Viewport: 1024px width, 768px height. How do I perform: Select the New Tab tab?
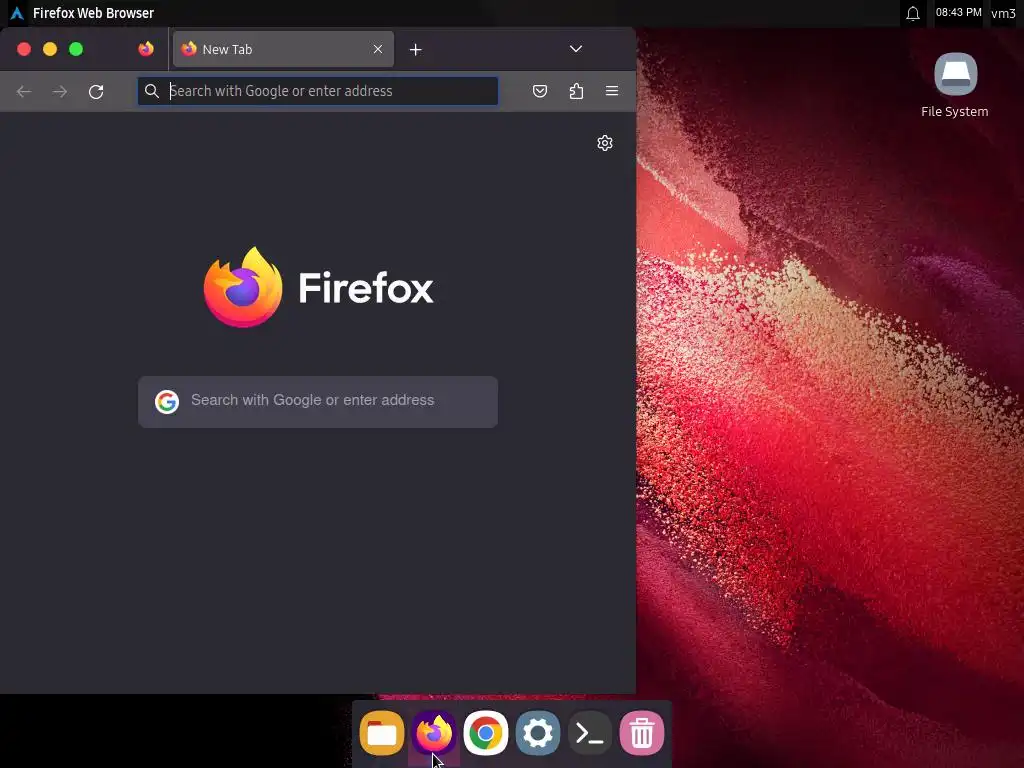coord(283,49)
